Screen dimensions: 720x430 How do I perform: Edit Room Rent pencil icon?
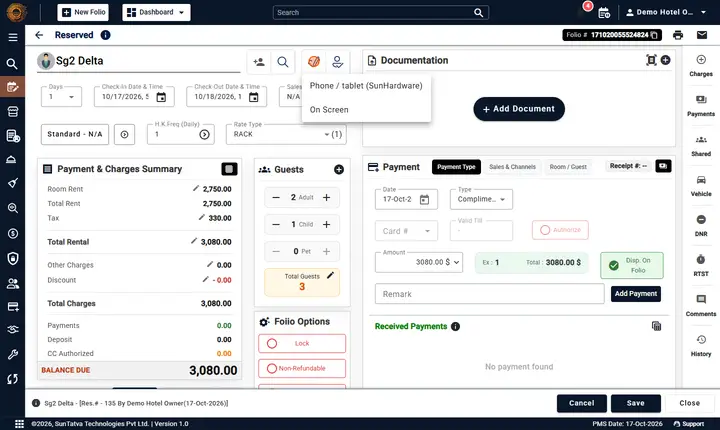pos(196,188)
